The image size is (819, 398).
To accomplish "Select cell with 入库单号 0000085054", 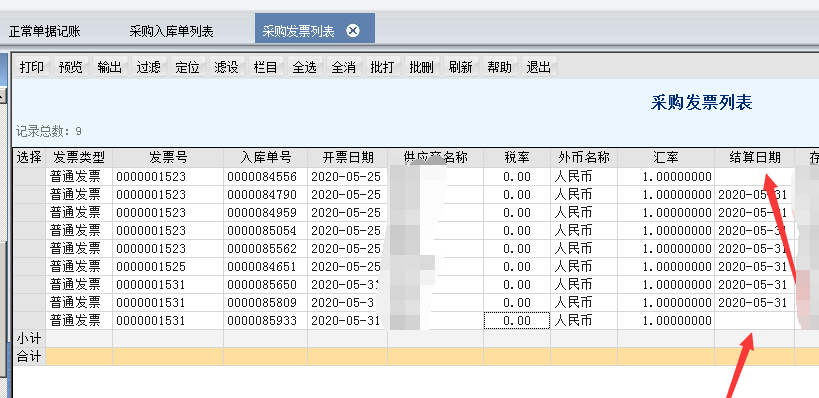I will pyautogui.click(x=265, y=231).
